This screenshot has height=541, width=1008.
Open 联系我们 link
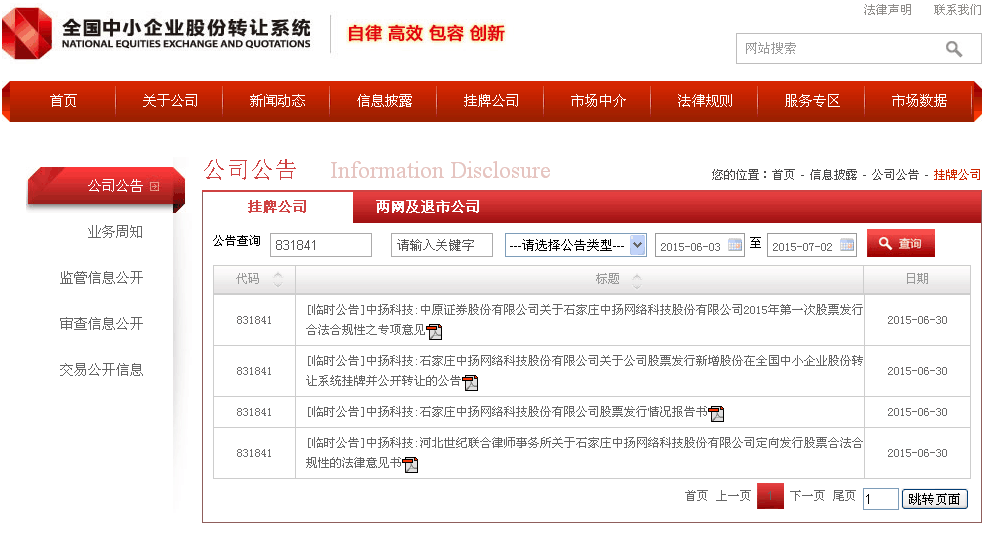pyautogui.click(x=957, y=10)
